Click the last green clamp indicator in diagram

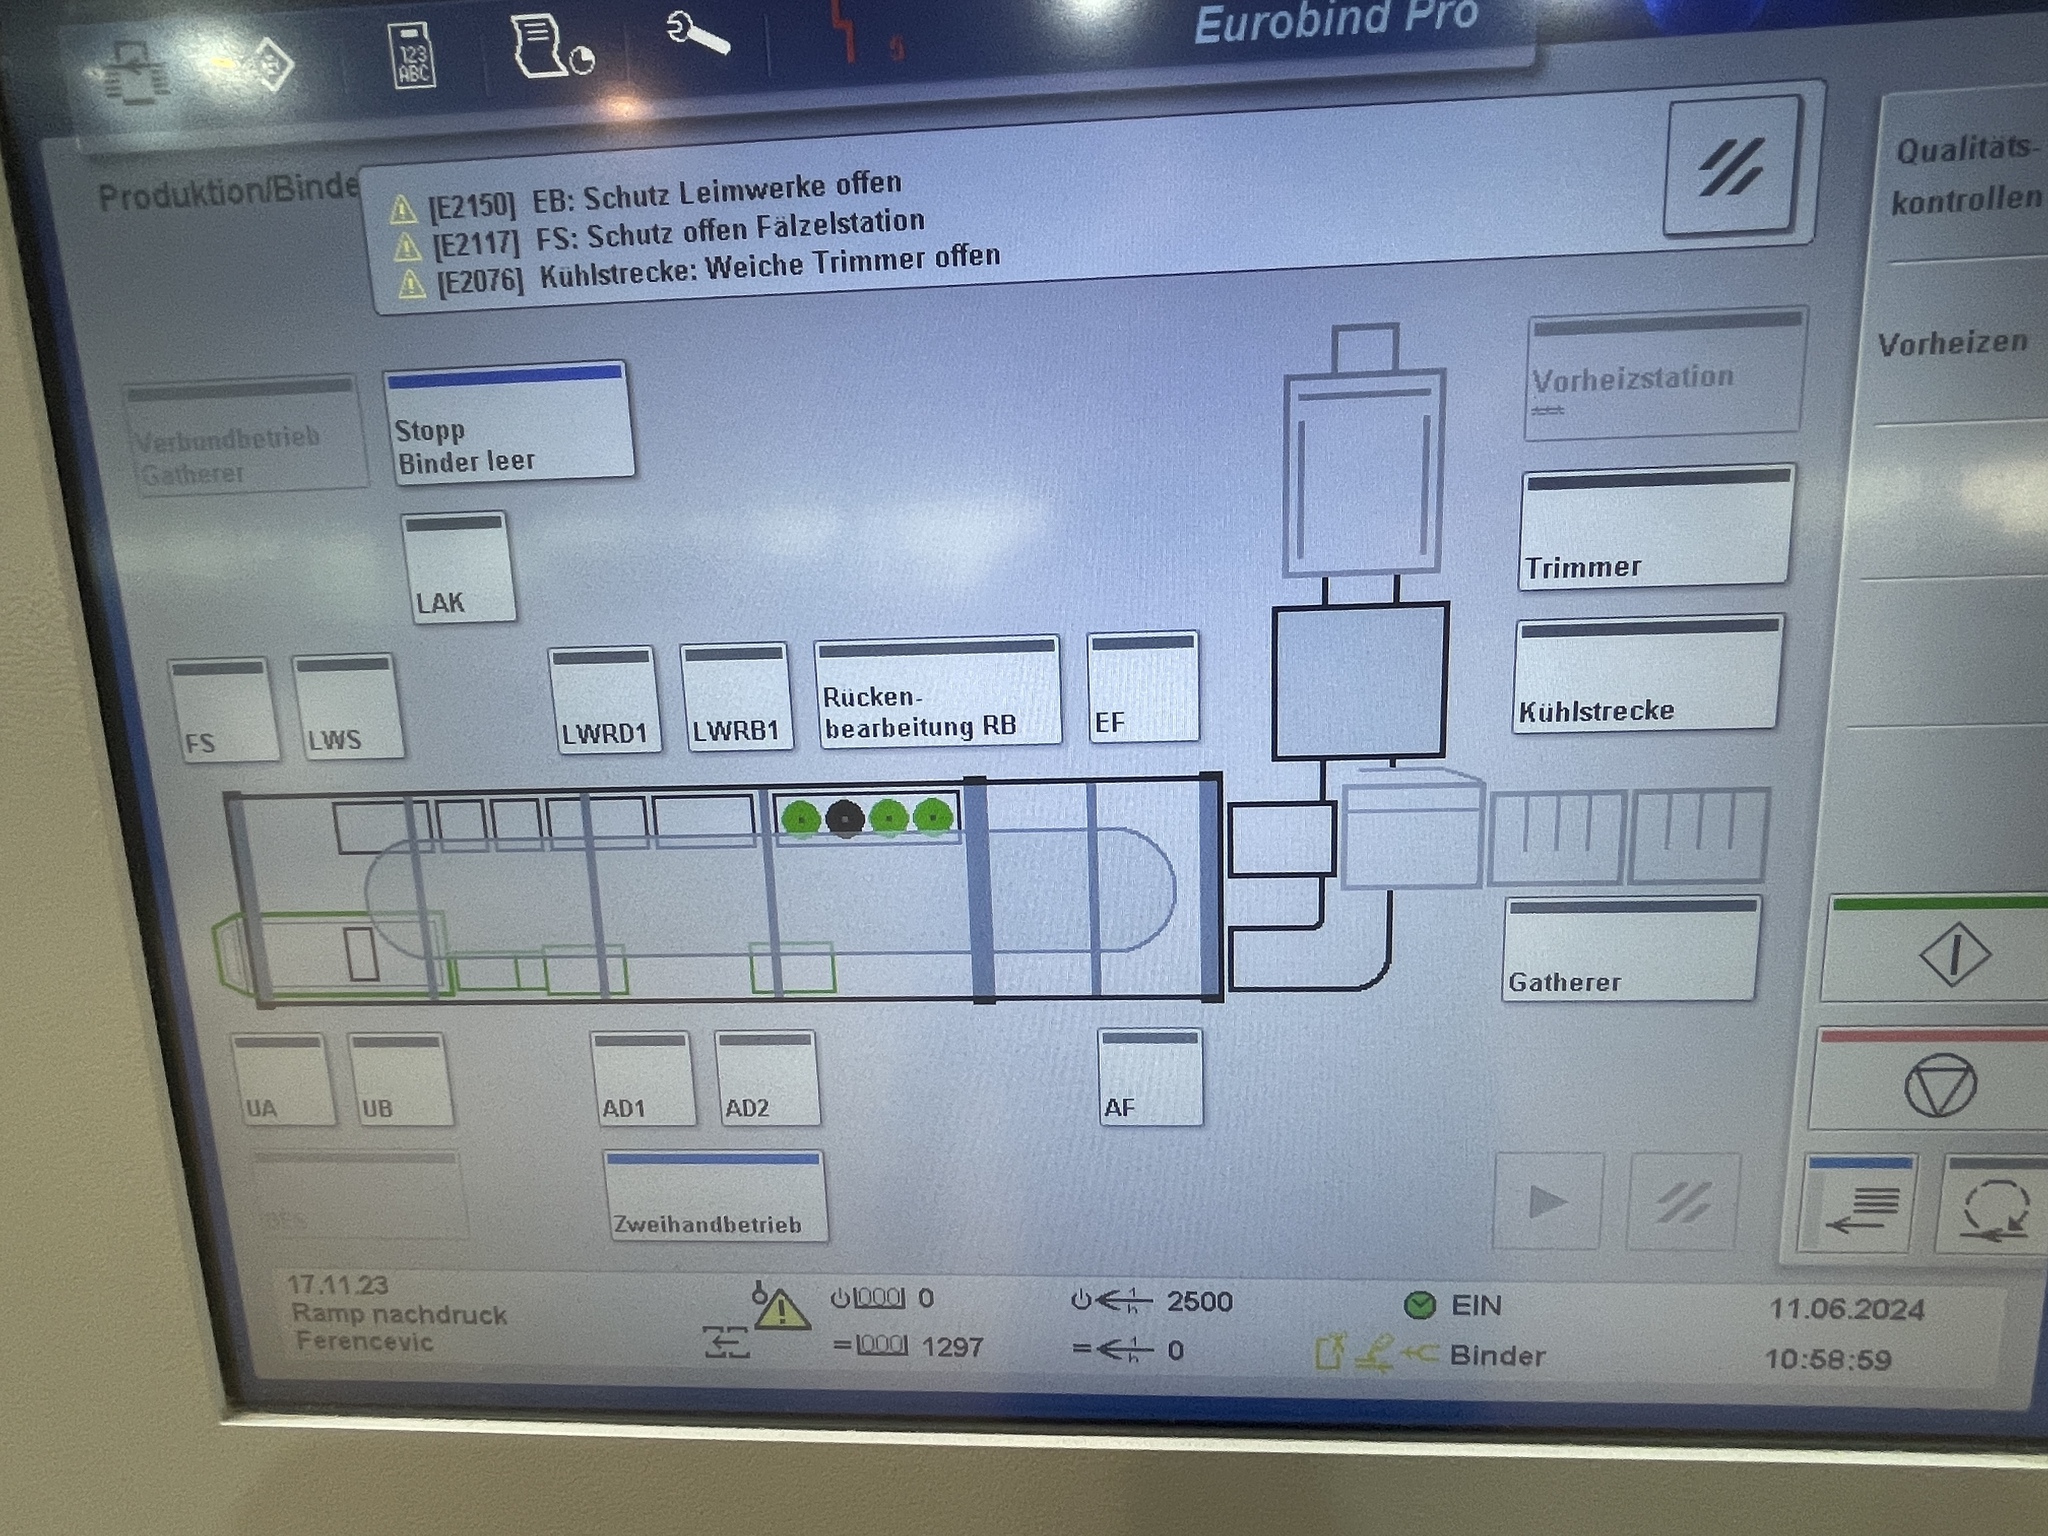[x=934, y=816]
